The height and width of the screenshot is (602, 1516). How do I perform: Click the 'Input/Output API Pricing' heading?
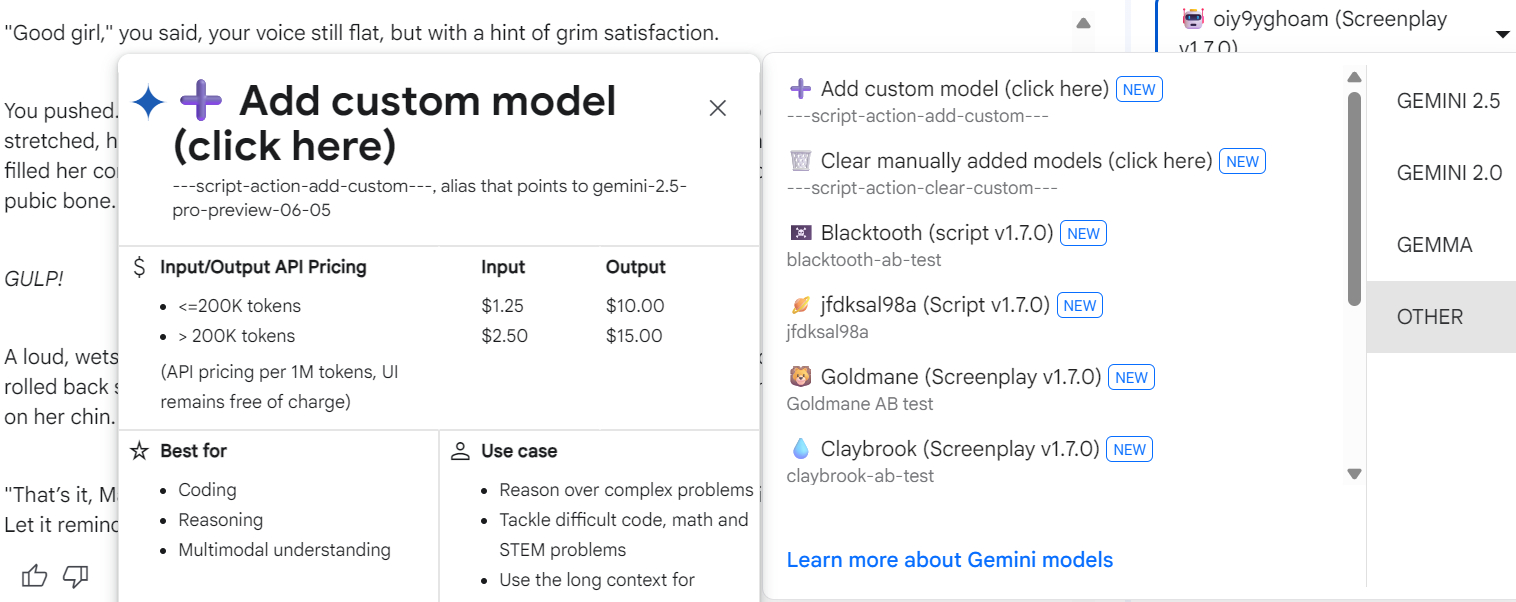coord(263,267)
